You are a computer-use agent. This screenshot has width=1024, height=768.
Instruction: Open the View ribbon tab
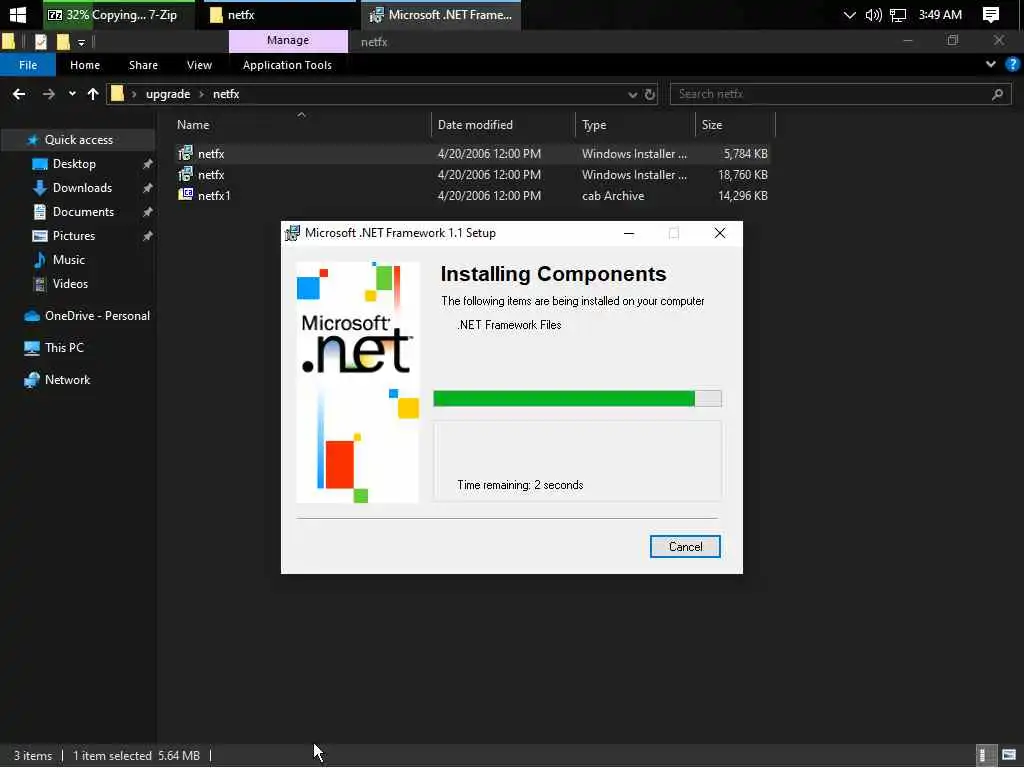pyautogui.click(x=199, y=65)
